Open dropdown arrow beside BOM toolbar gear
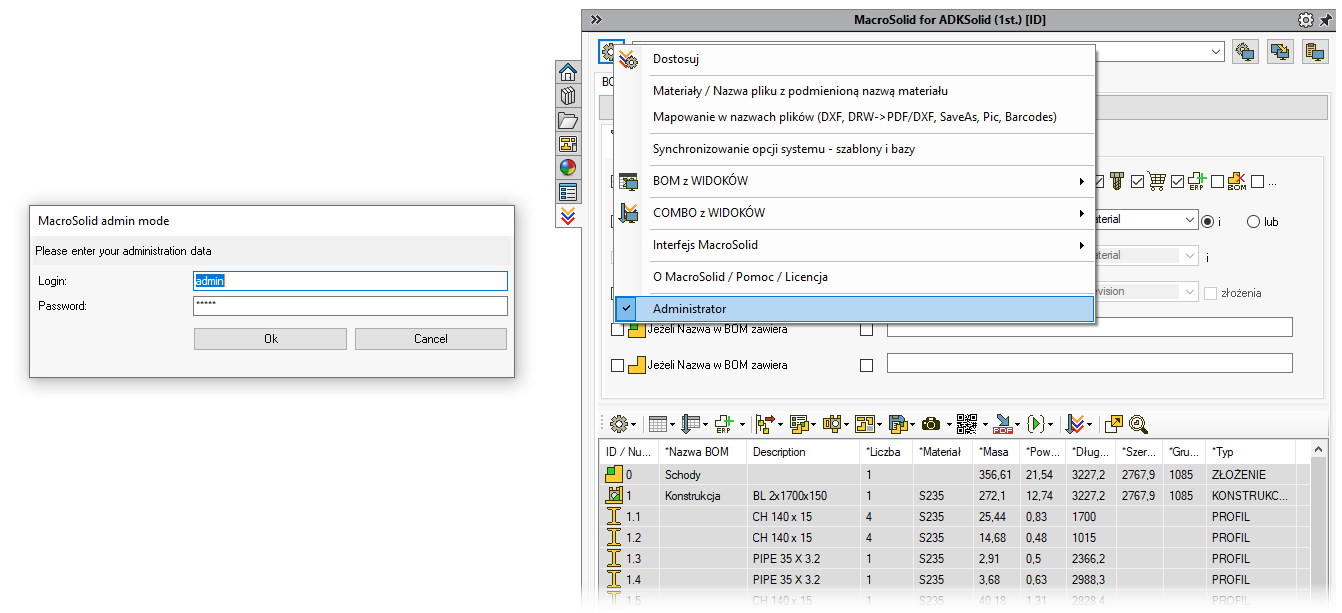The image size is (1342, 613). [x=634, y=425]
